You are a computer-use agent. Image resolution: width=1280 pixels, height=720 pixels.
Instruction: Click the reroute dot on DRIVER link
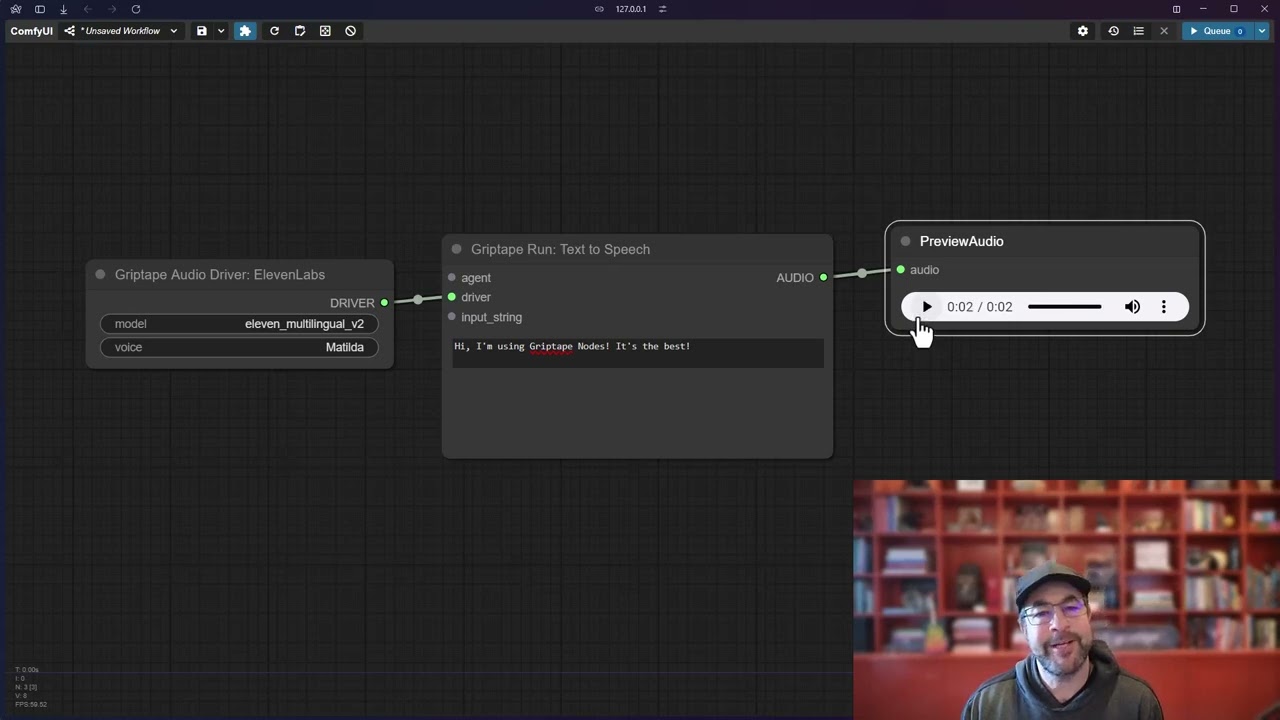[418, 299]
